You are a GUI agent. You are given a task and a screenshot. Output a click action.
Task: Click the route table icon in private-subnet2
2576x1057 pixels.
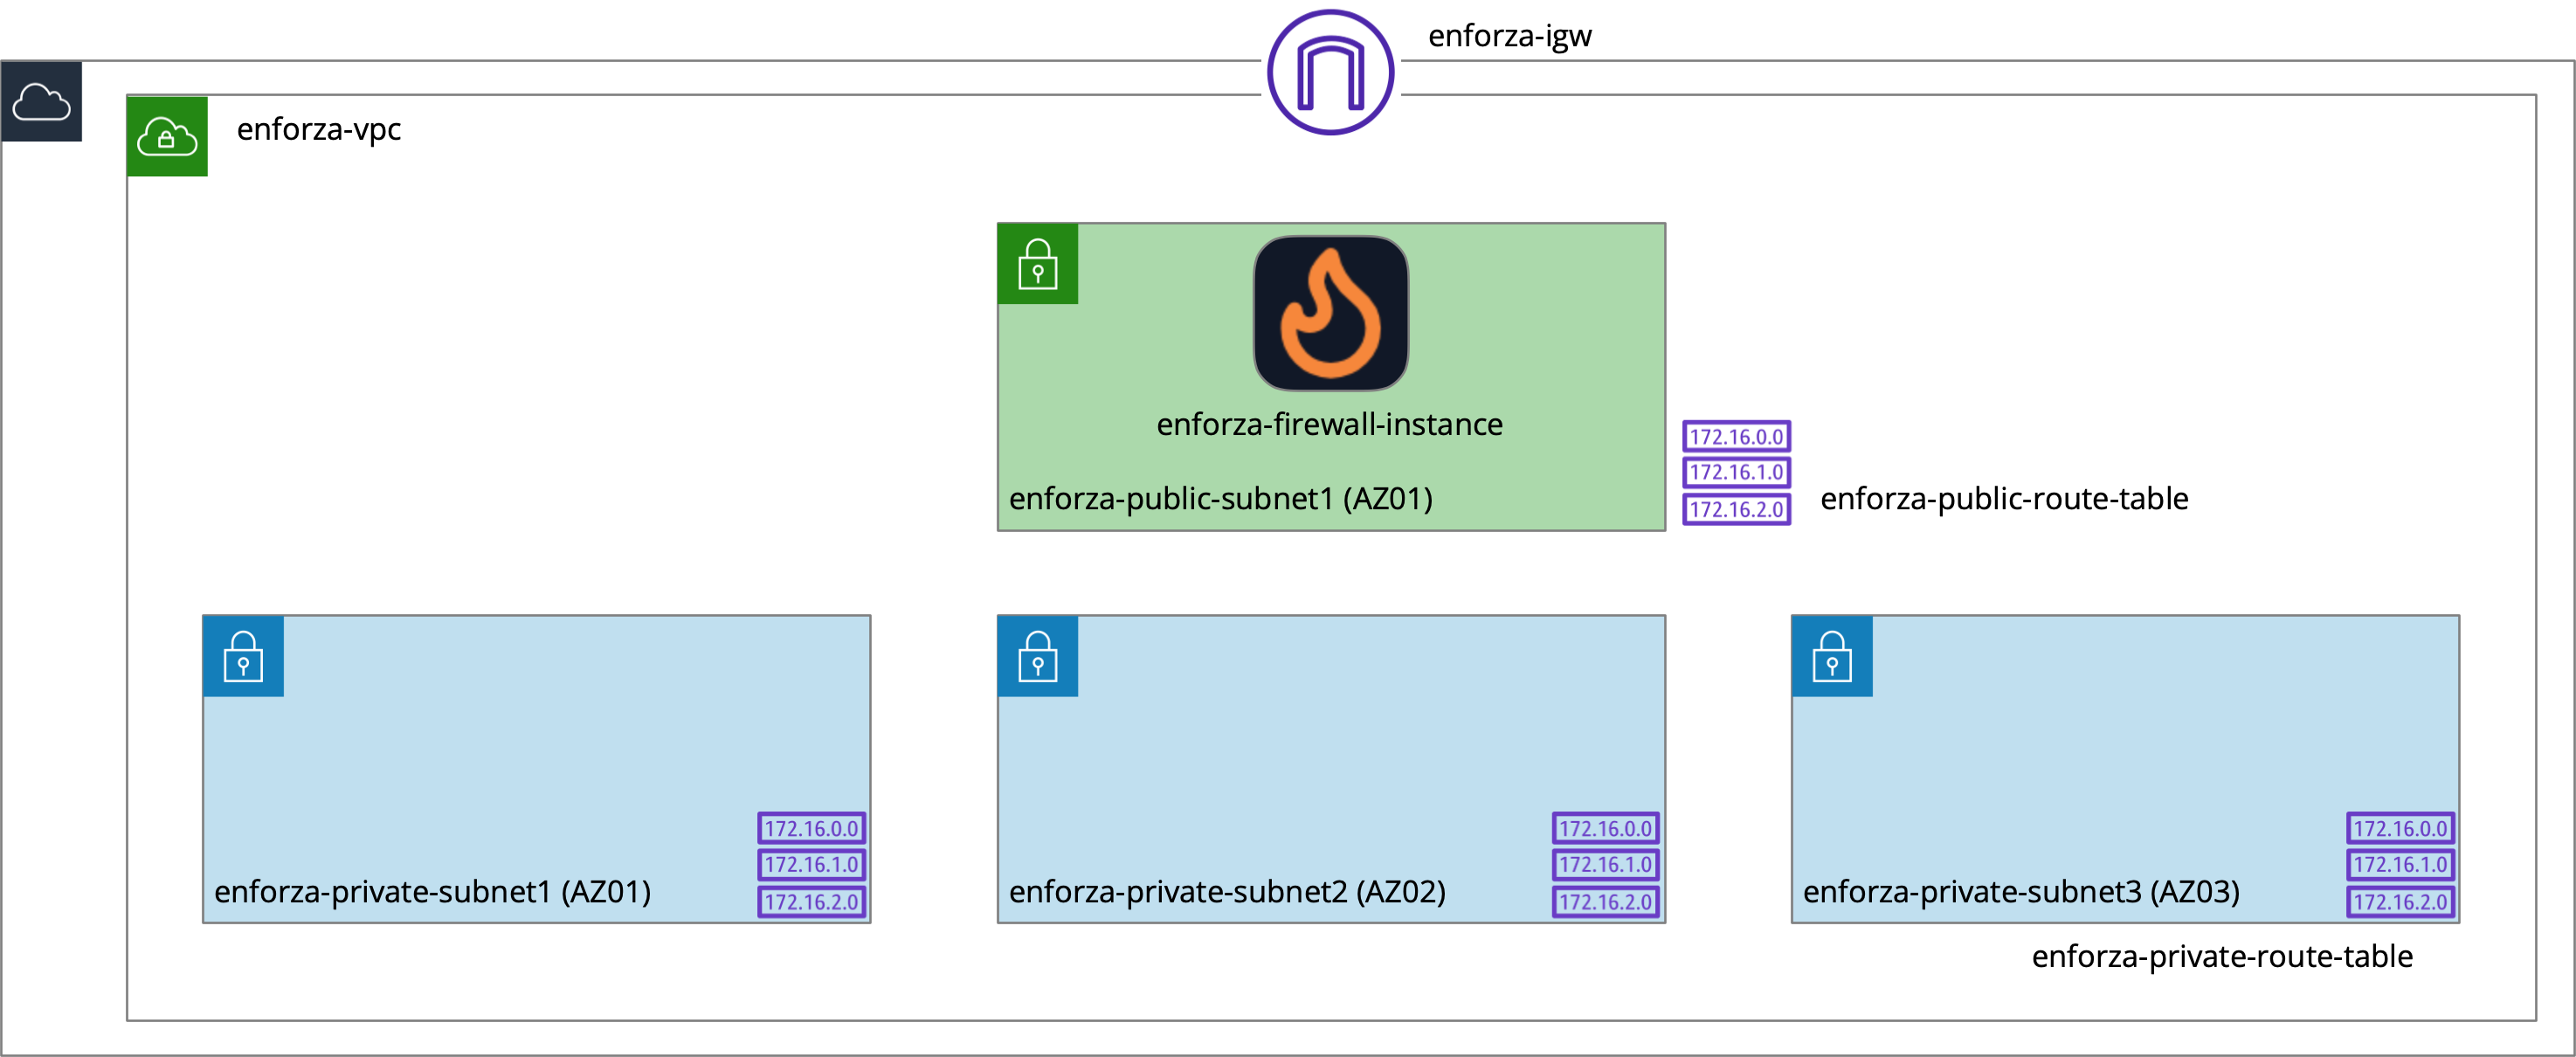[1605, 865]
